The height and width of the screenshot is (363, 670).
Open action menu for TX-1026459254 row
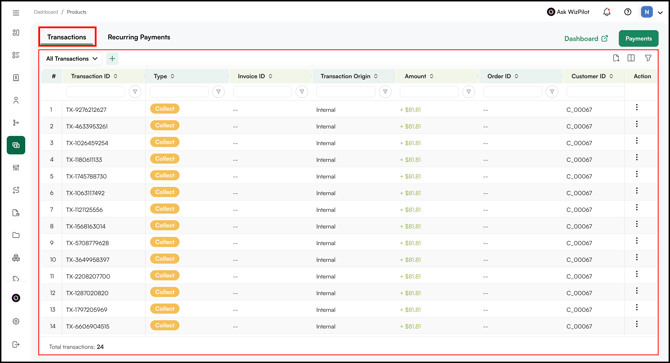(637, 141)
